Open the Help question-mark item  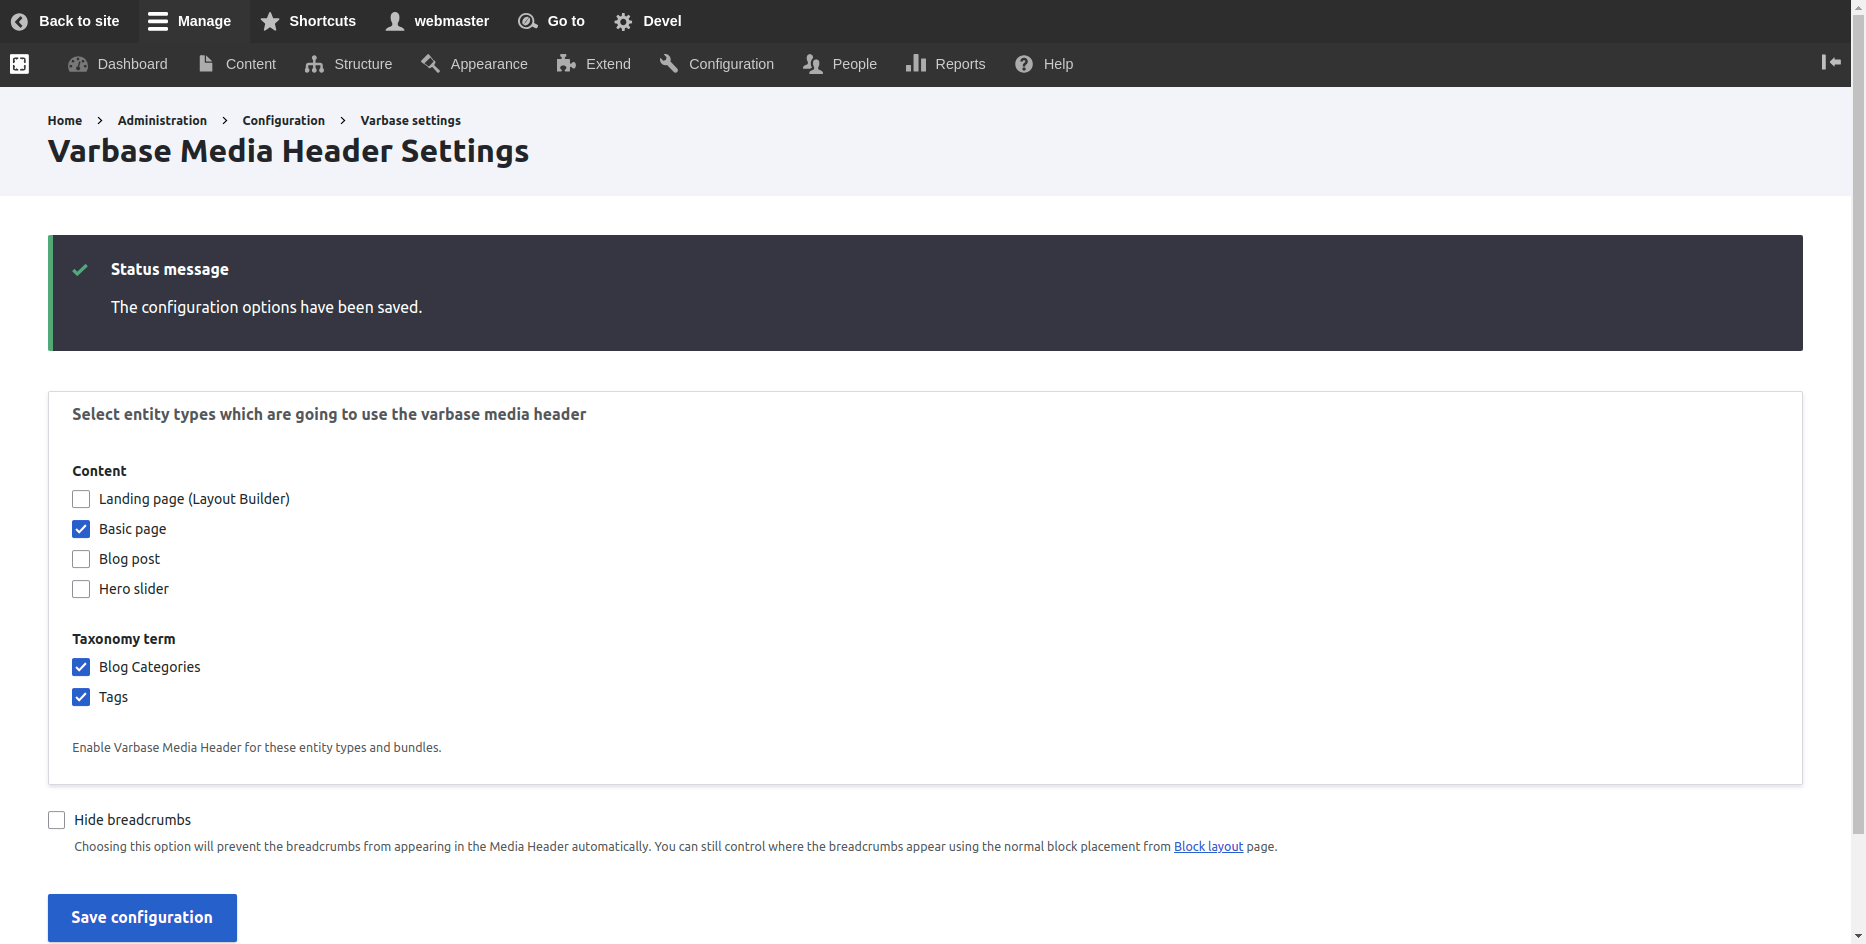(1044, 64)
